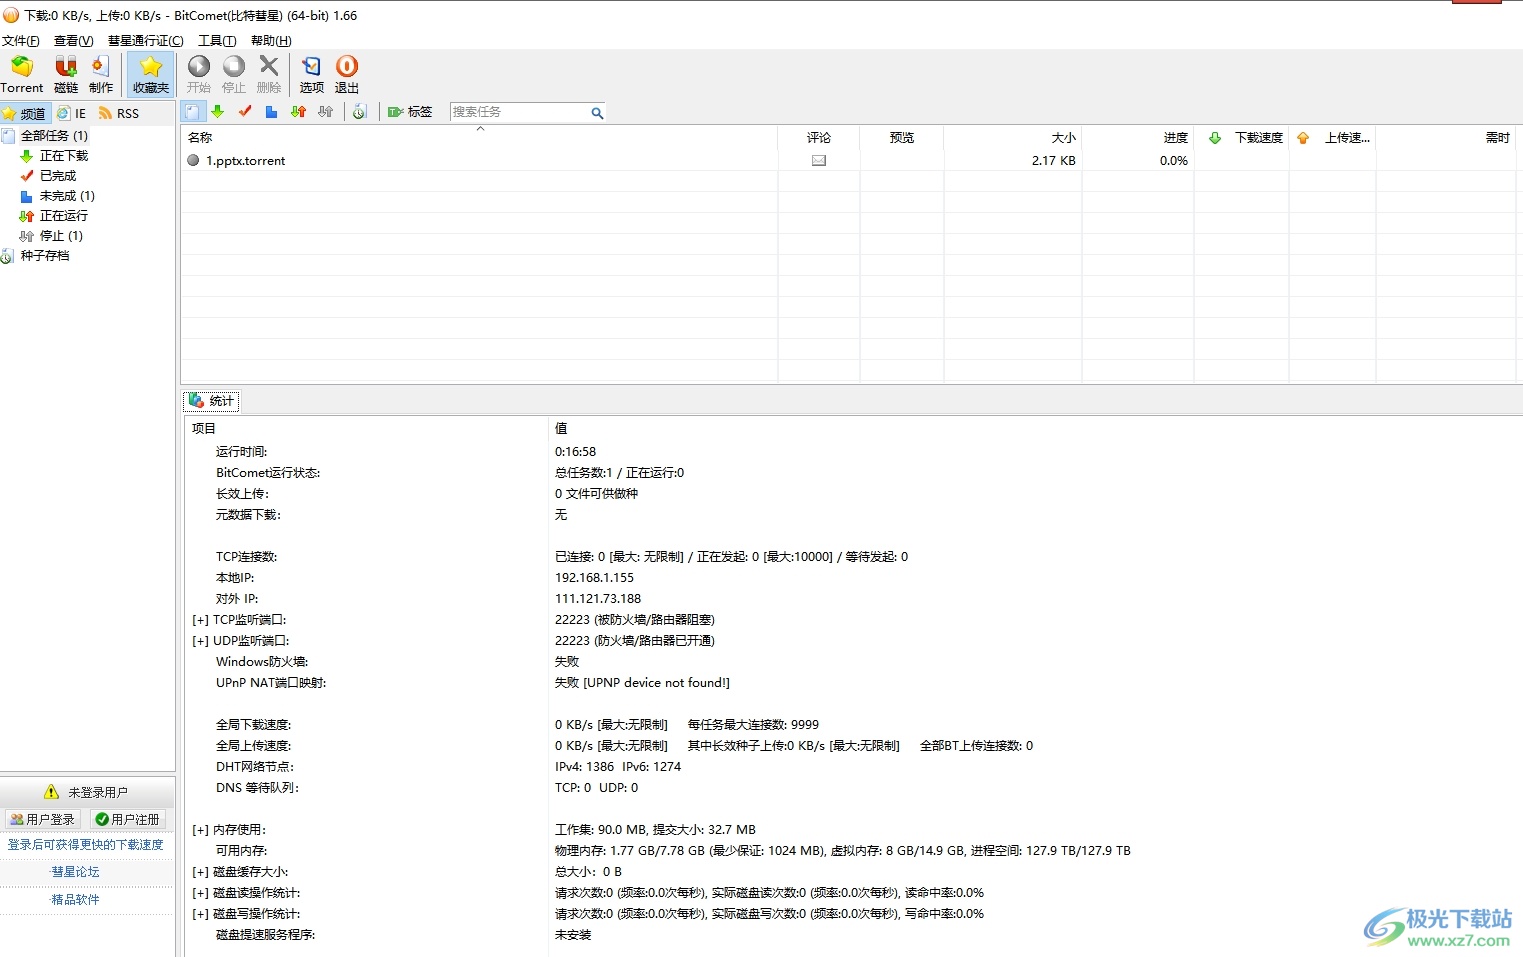
Task: Open the 统计 statistics tab
Action: pyautogui.click(x=211, y=401)
